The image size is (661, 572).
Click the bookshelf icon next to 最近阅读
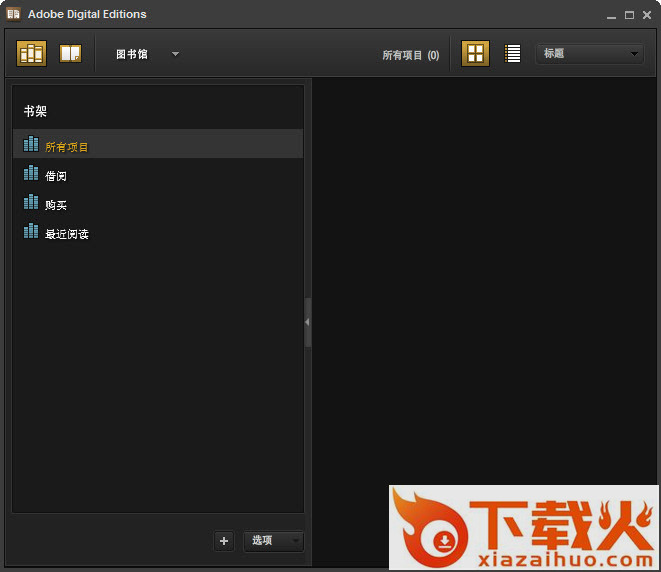(x=31, y=231)
